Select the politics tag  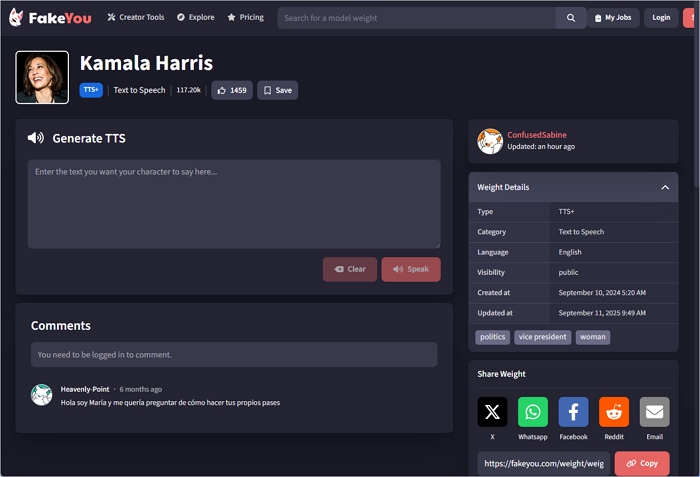click(492, 337)
